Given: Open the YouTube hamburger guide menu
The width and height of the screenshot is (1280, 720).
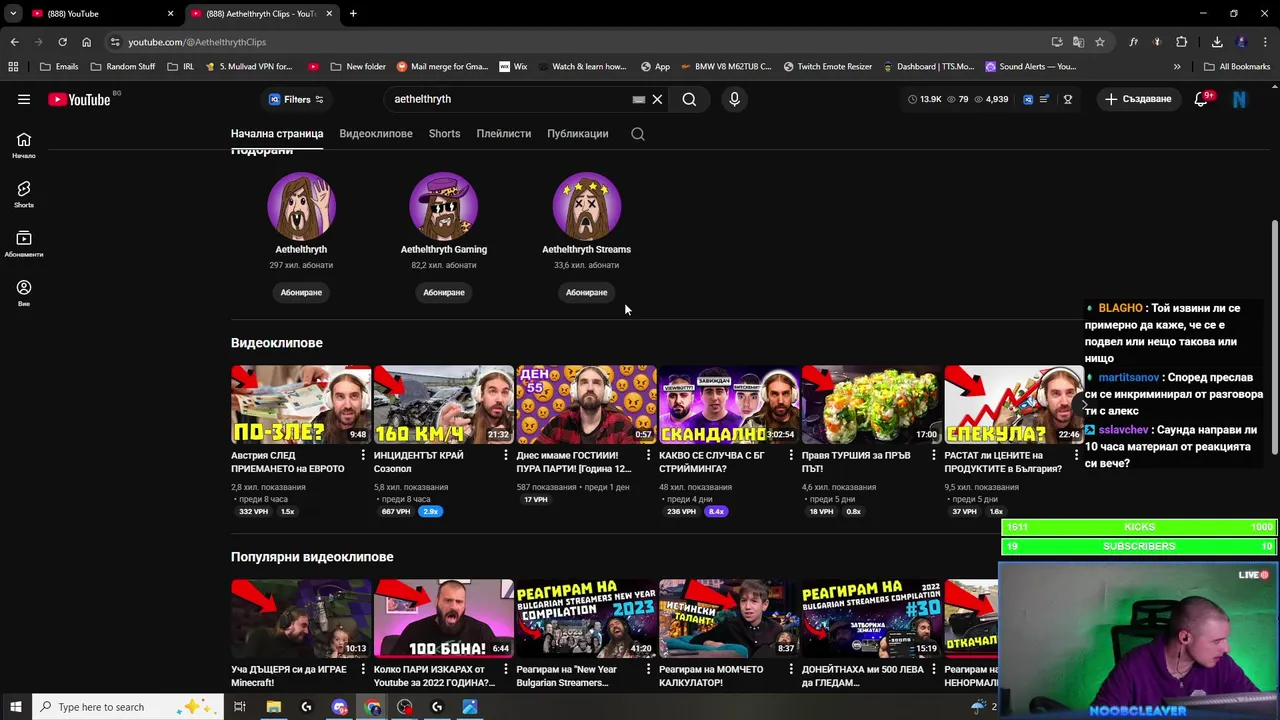Looking at the screenshot, I should 24,99.
